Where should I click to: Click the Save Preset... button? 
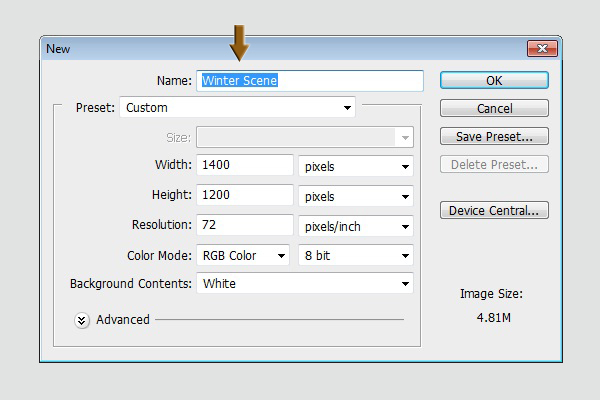(x=494, y=136)
